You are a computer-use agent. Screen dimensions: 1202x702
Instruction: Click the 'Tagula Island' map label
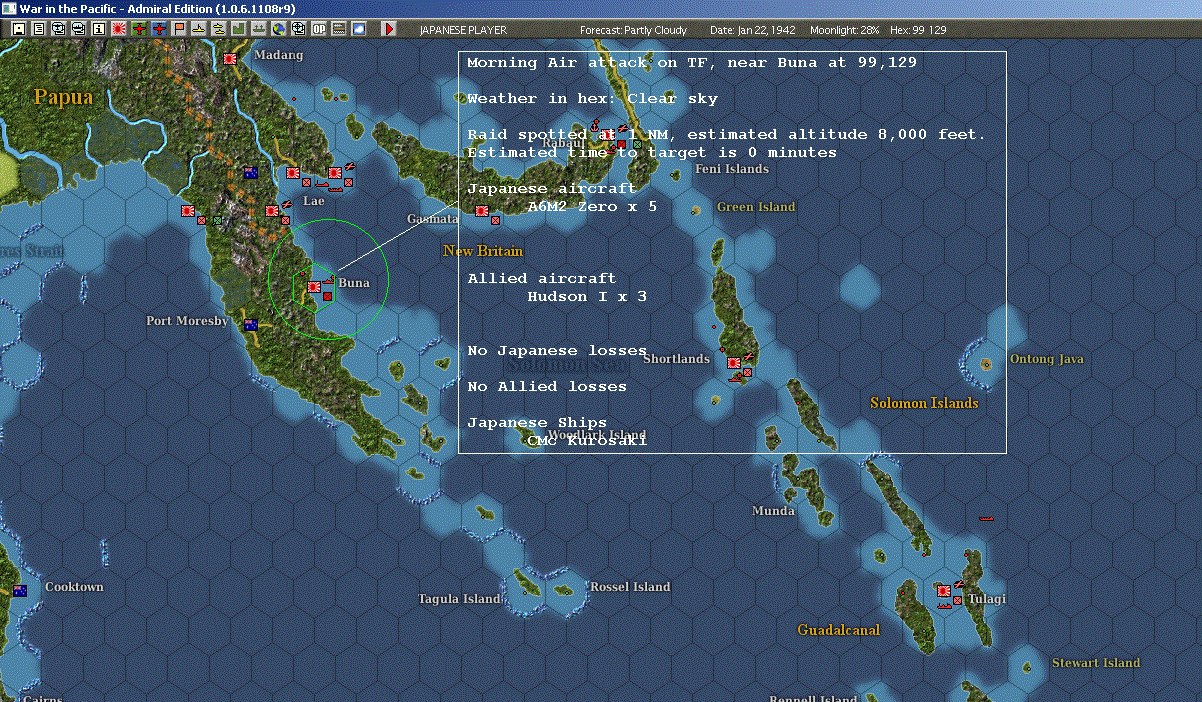(x=459, y=599)
